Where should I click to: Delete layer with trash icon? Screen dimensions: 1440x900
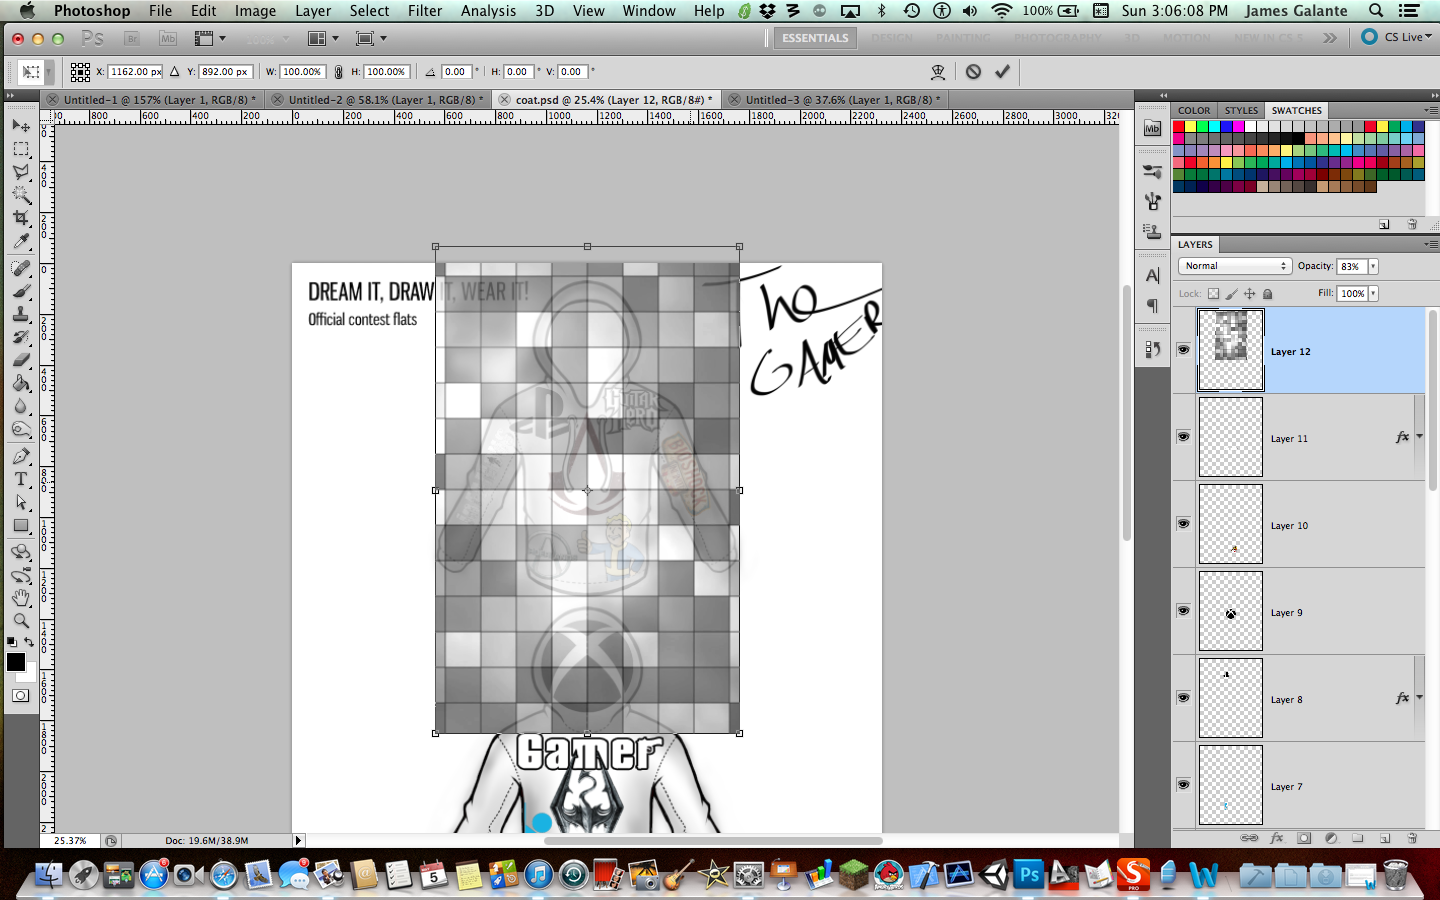pos(1412,838)
